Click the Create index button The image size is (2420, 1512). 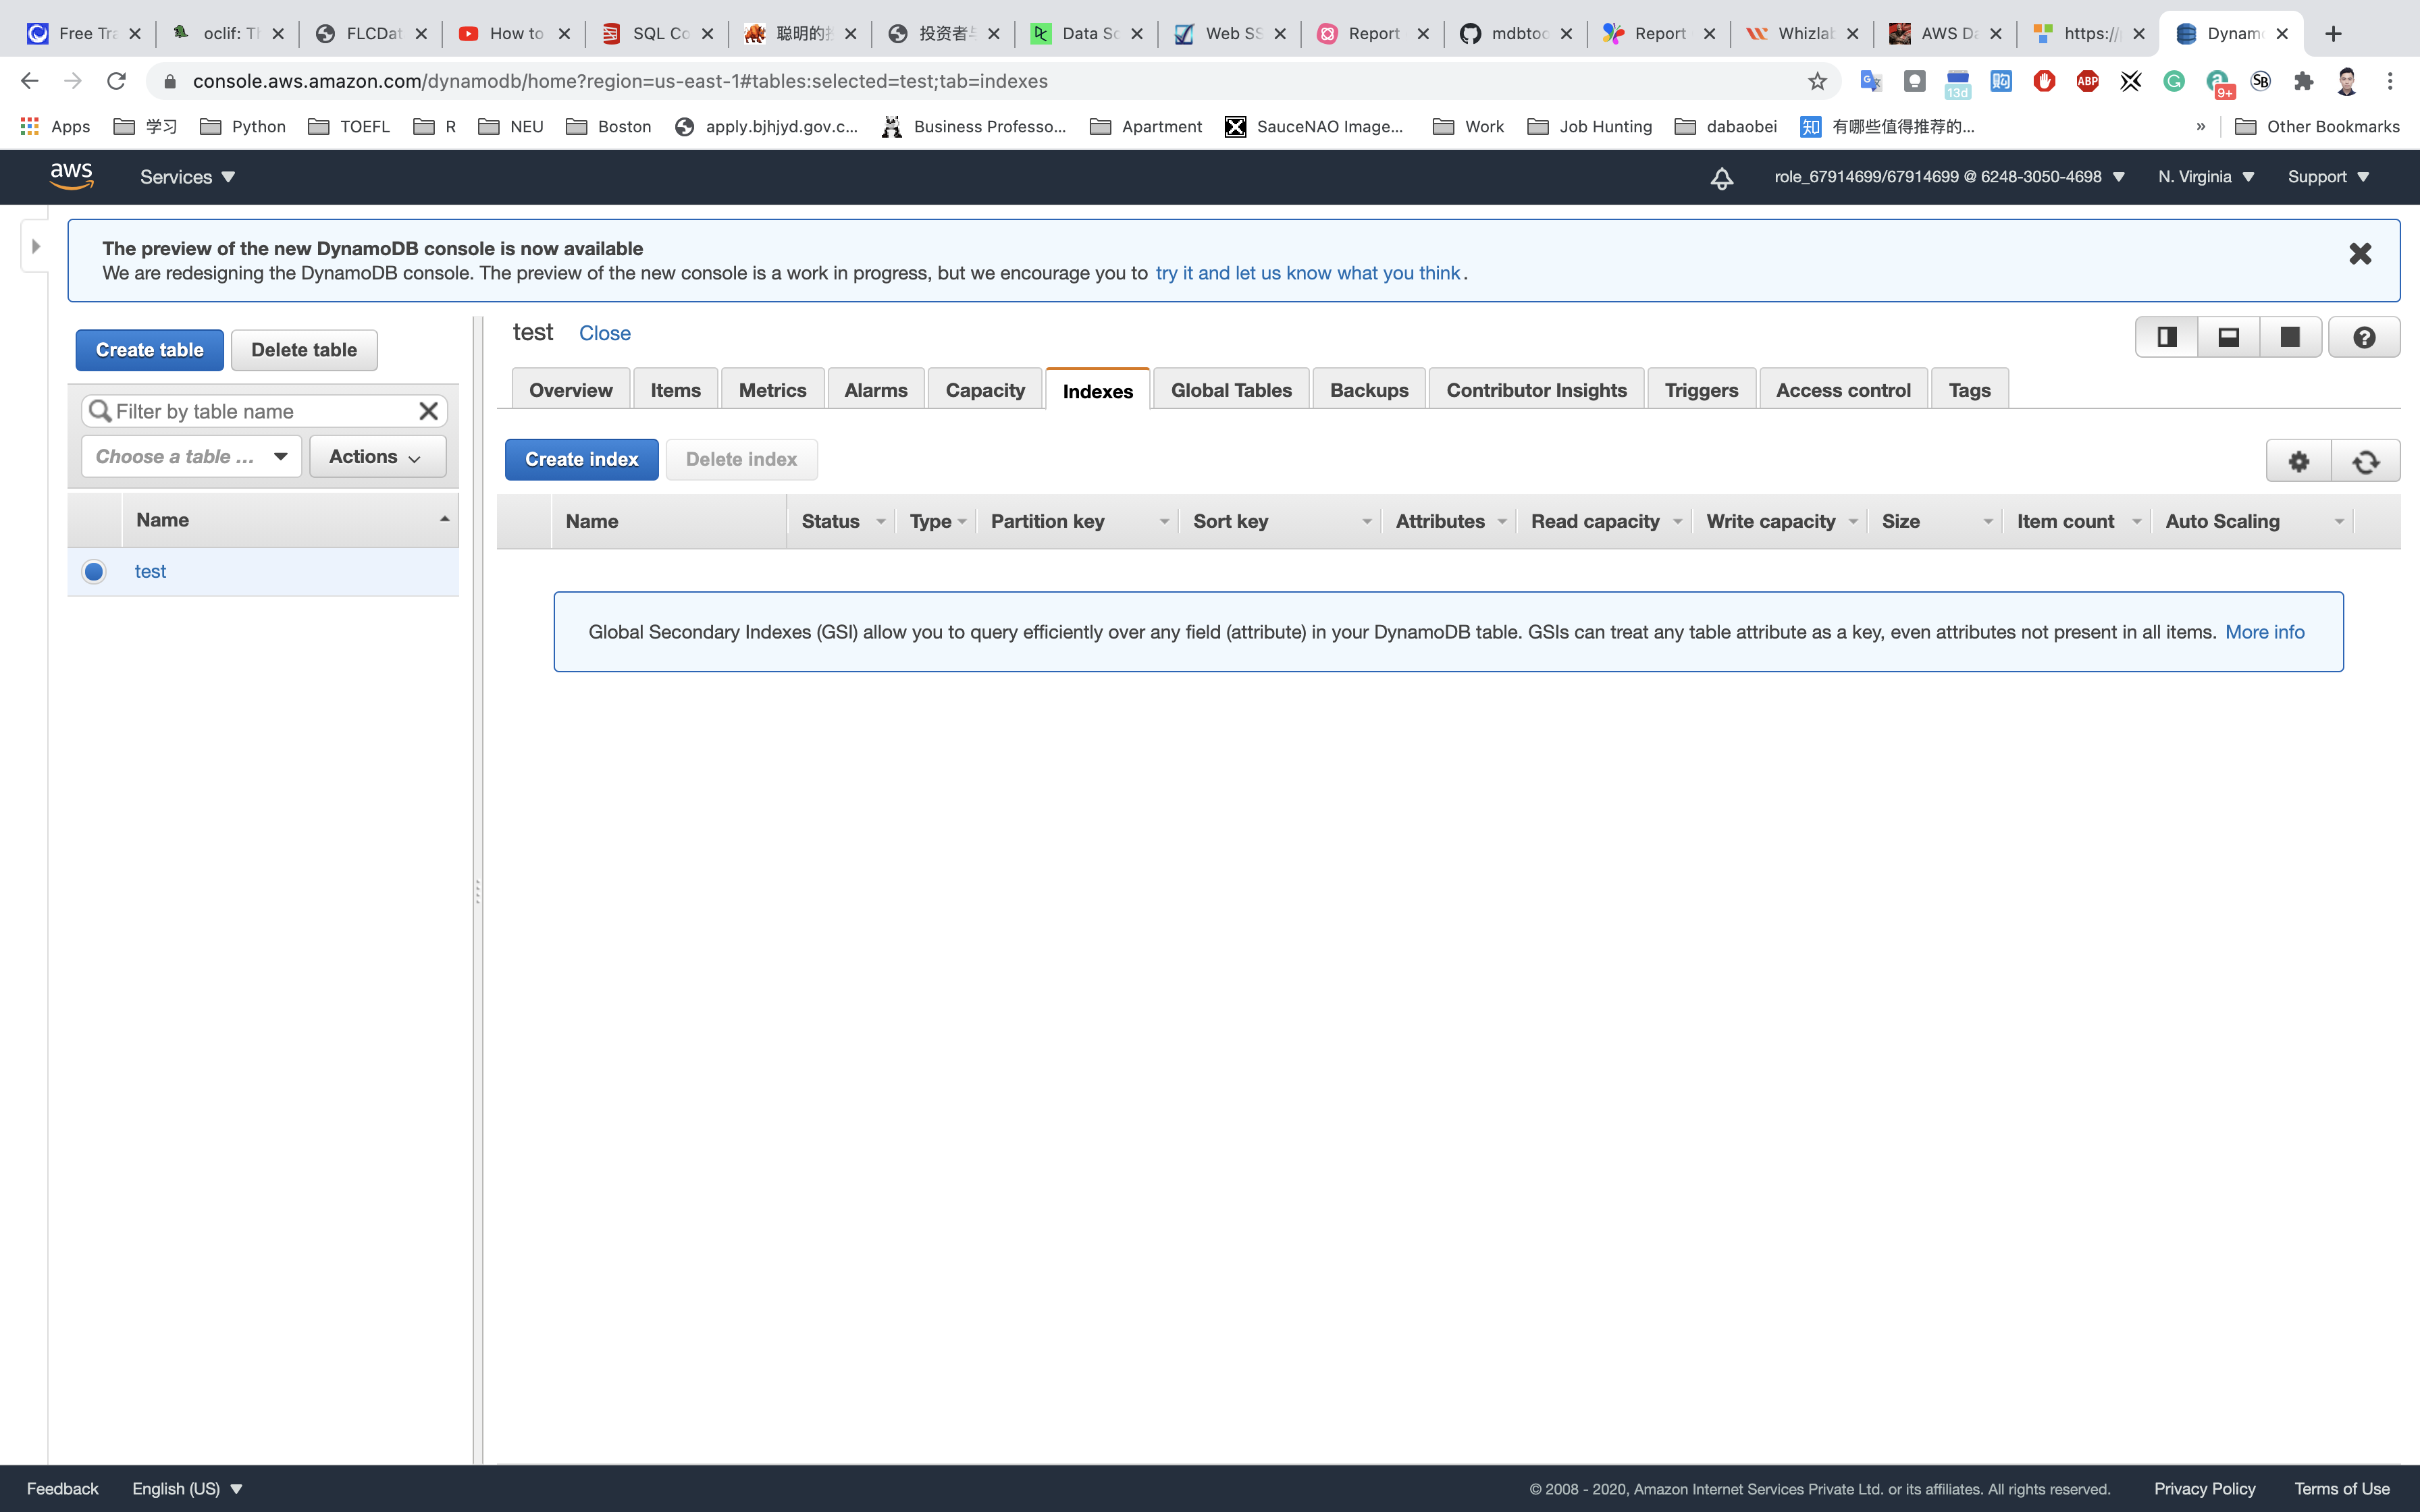point(581,459)
